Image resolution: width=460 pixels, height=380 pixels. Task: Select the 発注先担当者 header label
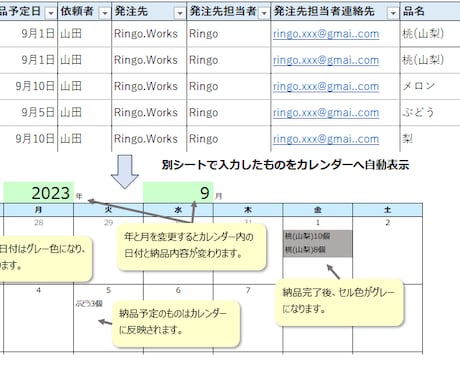click(223, 11)
